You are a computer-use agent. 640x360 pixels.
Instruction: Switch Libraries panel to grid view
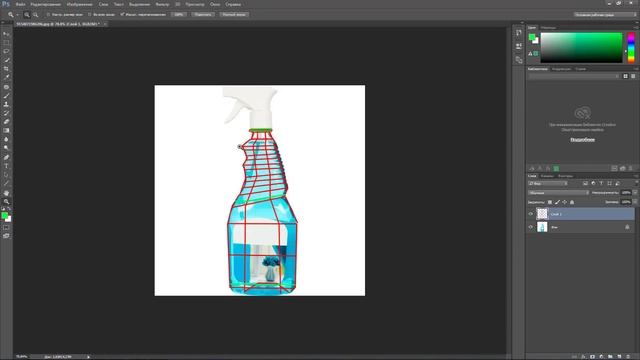tap(625, 76)
